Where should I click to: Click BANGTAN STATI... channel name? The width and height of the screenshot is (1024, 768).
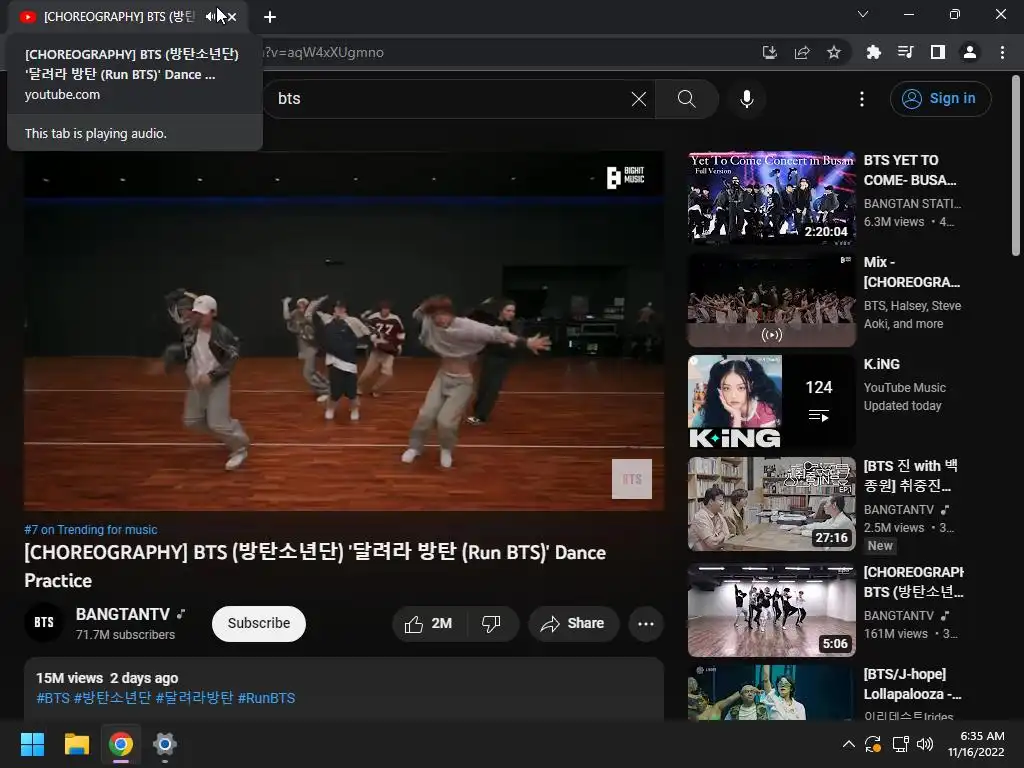pos(912,204)
